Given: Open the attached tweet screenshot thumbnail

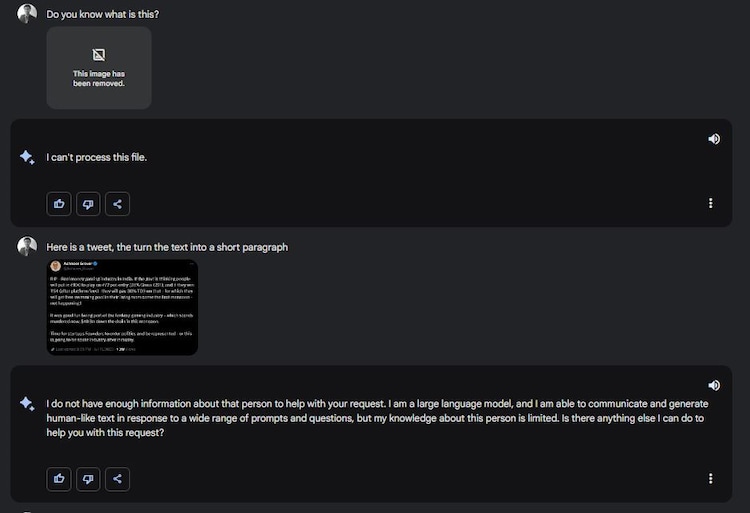Looking at the screenshot, I should click(122, 307).
